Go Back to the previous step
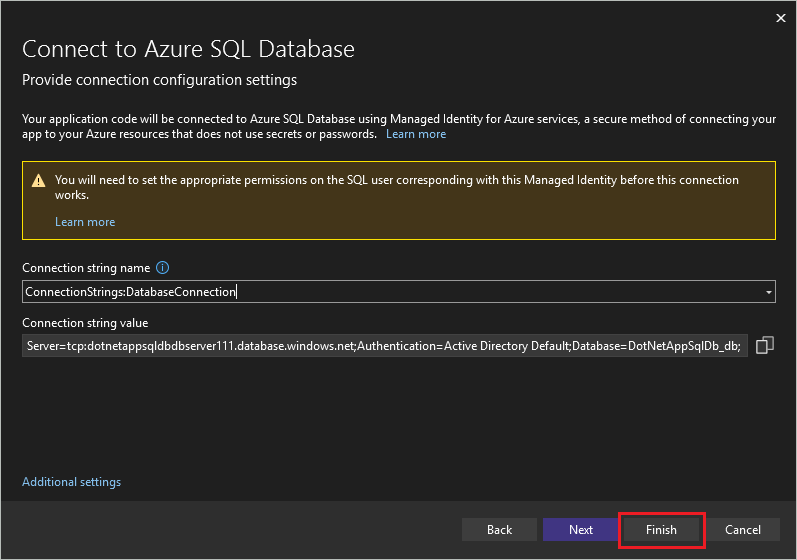Screen dimensions: 797x560 tap(499, 530)
